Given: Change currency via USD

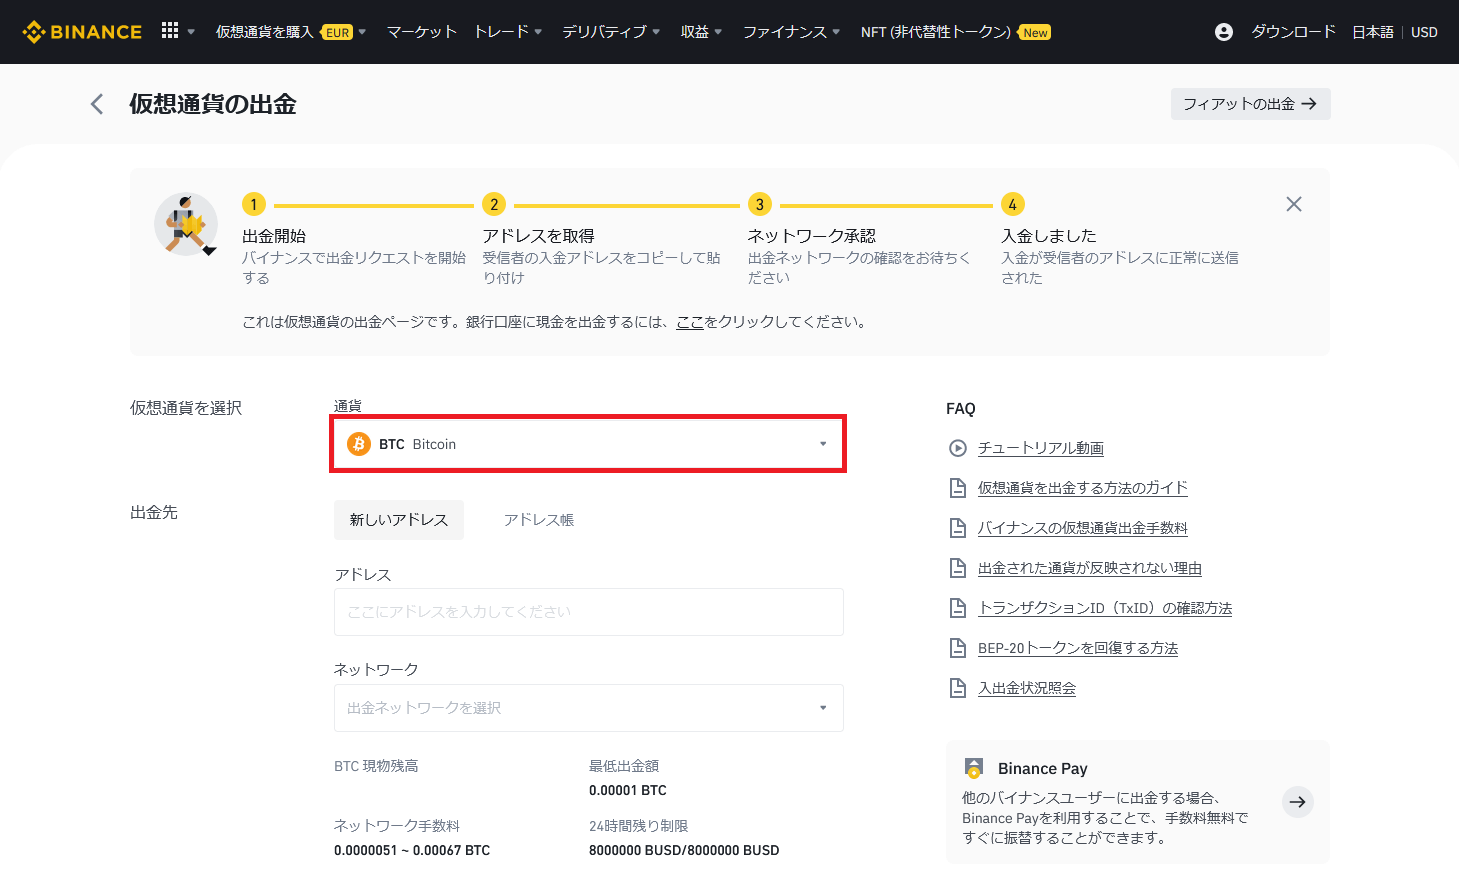Looking at the screenshot, I should [1424, 32].
